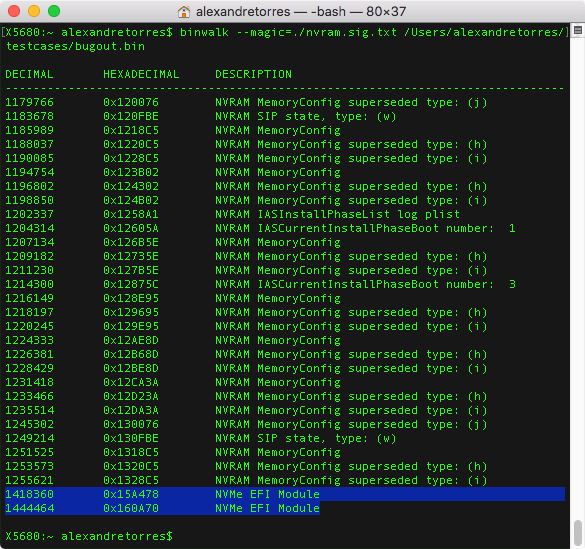Viewport: 585px width, 549px height.
Task: Click the decimal value 1251525
Action: (29, 452)
